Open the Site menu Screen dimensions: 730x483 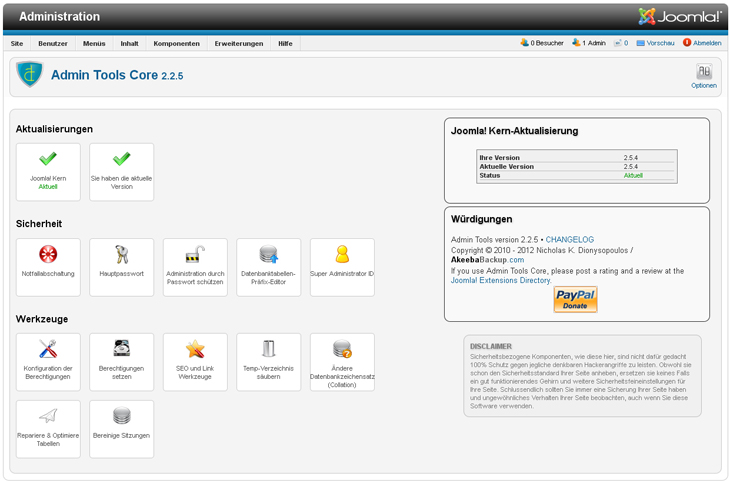[x=17, y=43]
